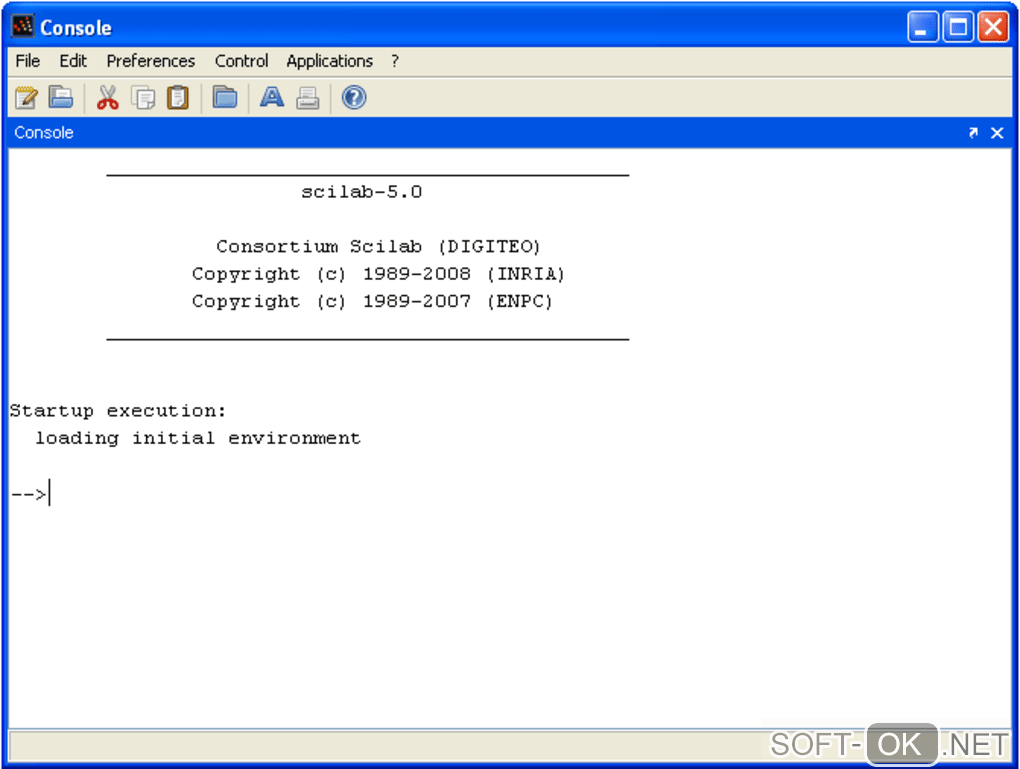Open the Control menu
Viewport: 1020px width, 769px height.
tap(241, 61)
